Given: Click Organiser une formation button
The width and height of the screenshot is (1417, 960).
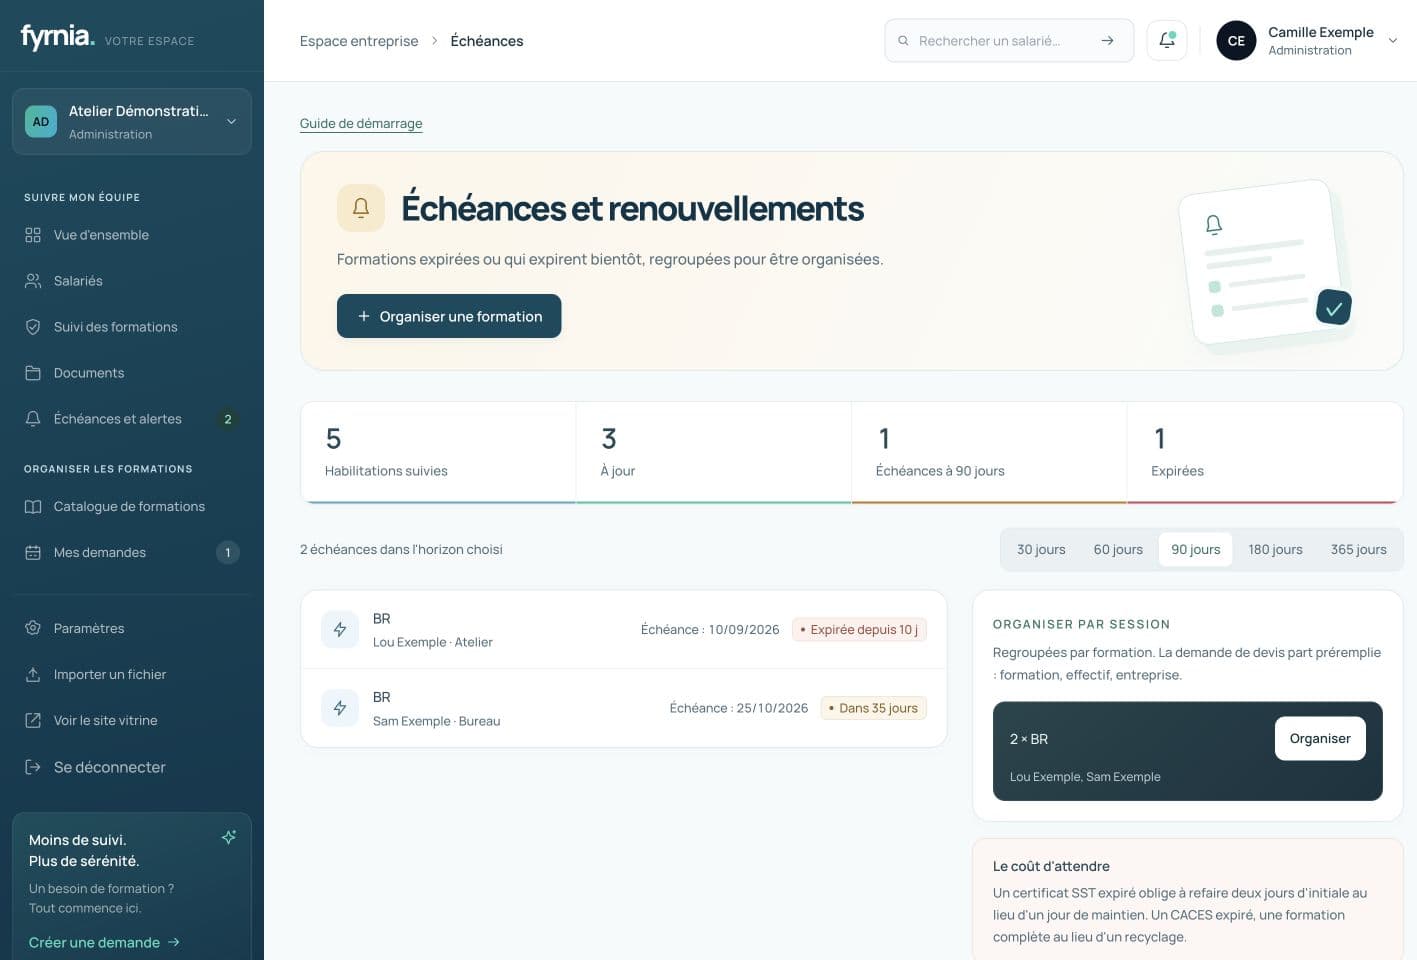Looking at the screenshot, I should point(449,316).
